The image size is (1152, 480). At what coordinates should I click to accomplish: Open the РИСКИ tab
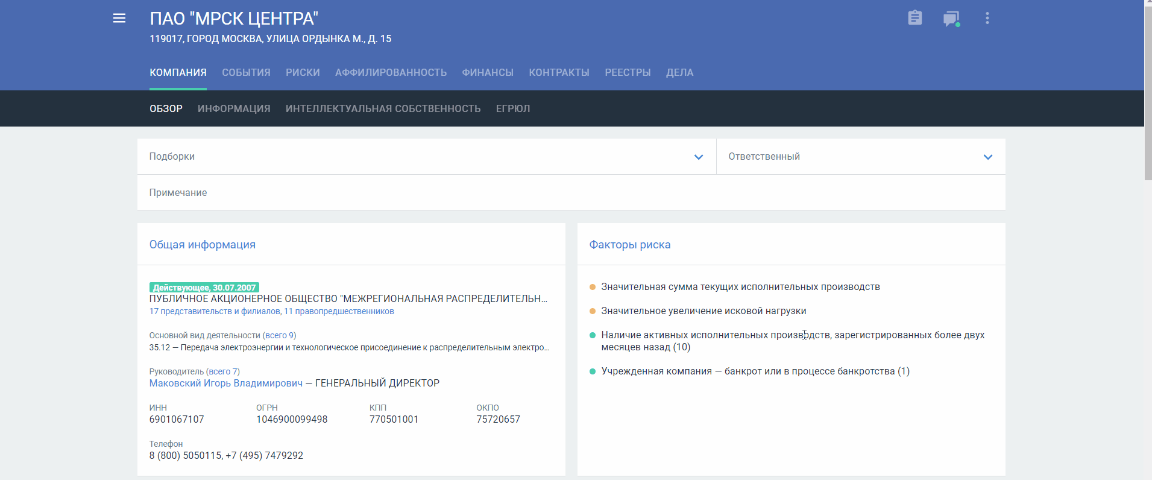[x=303, y=73]
